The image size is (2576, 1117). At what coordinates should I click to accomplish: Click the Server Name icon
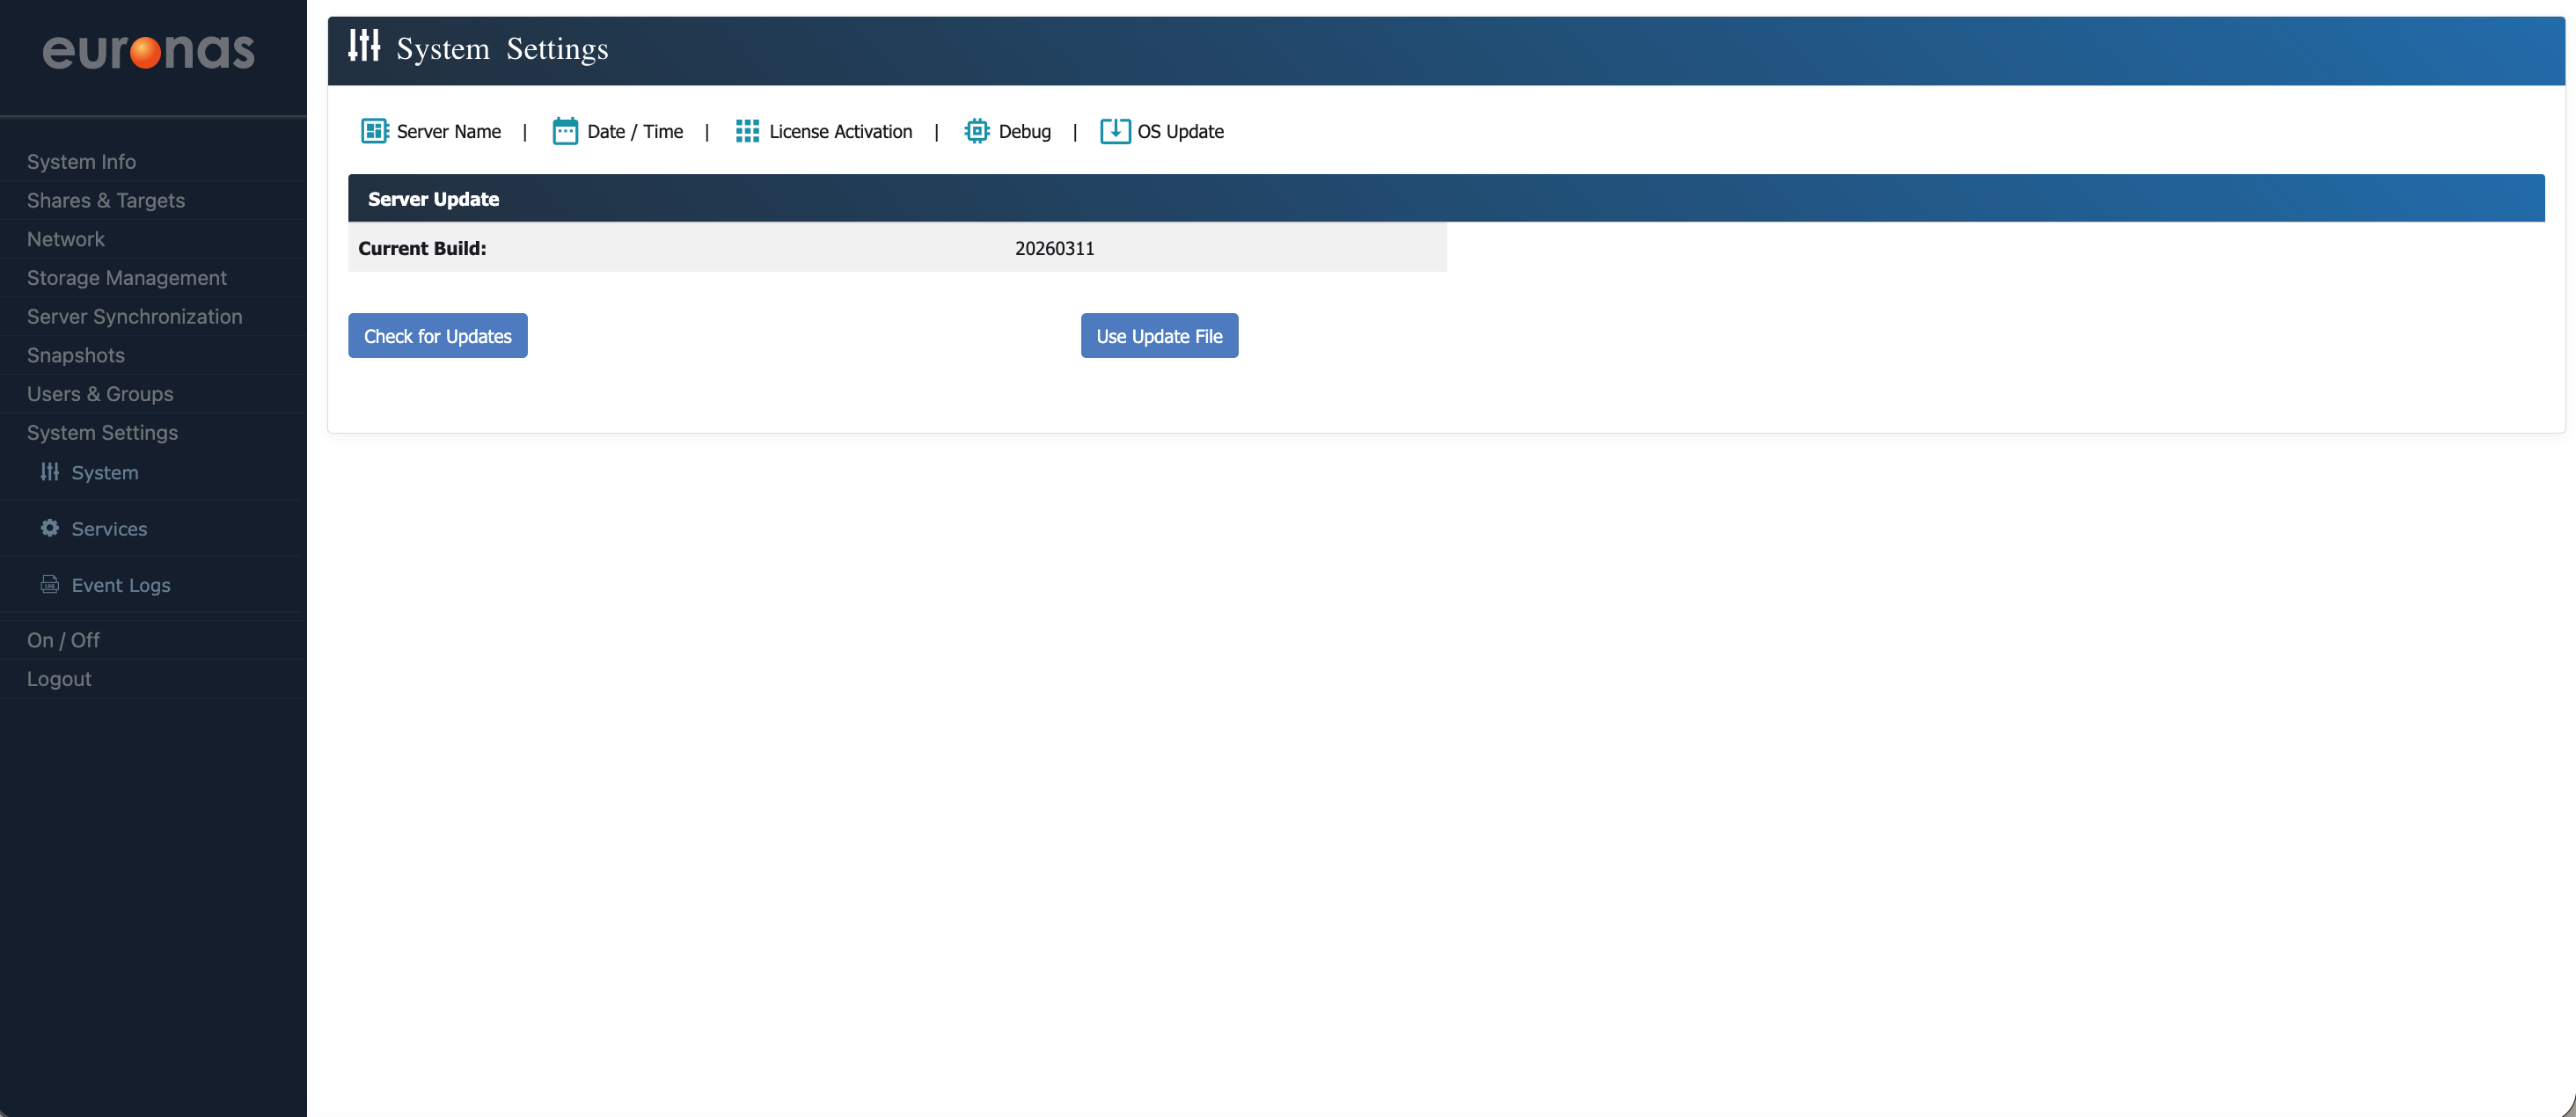(x=374, y=131)
